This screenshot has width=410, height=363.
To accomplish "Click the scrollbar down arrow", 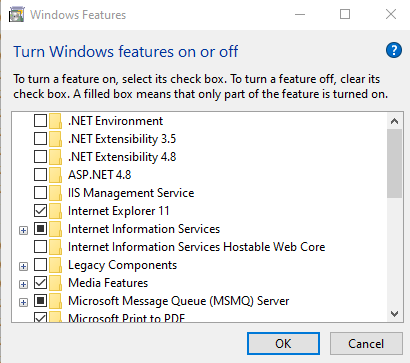I will pos(395,314).
